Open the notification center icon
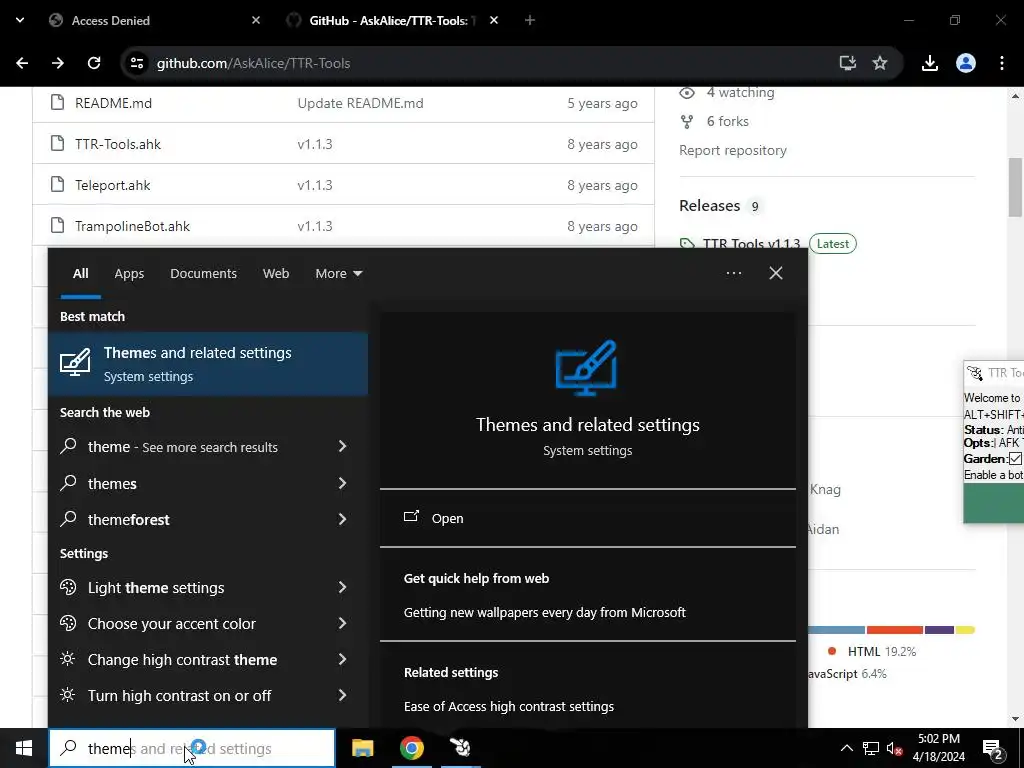The width and height of the screenshot is (1024, 768). (x=993, y=749)
